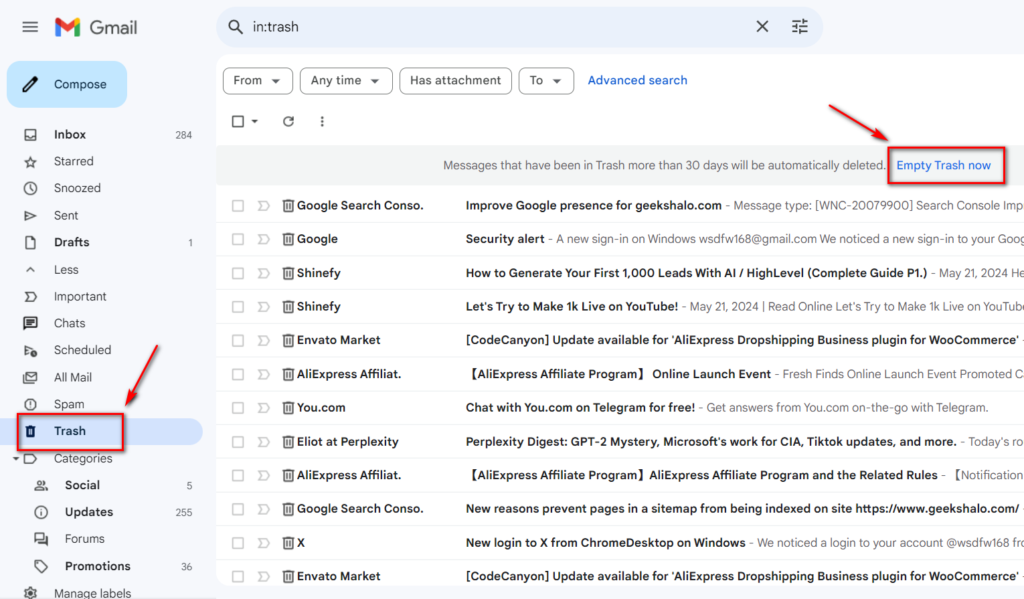Screen dimensions: 1024x599
Task: Click trash icon beside You.com sender
Action: tap(288, 408)
